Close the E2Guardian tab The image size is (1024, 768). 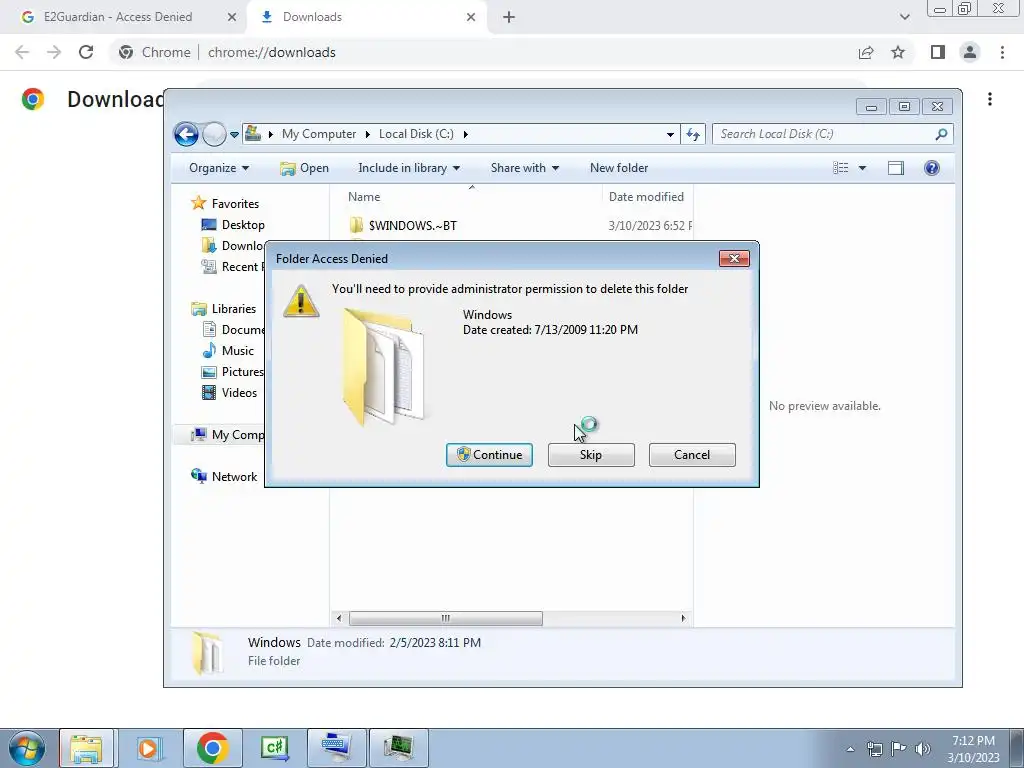click(x=232, y=17)
